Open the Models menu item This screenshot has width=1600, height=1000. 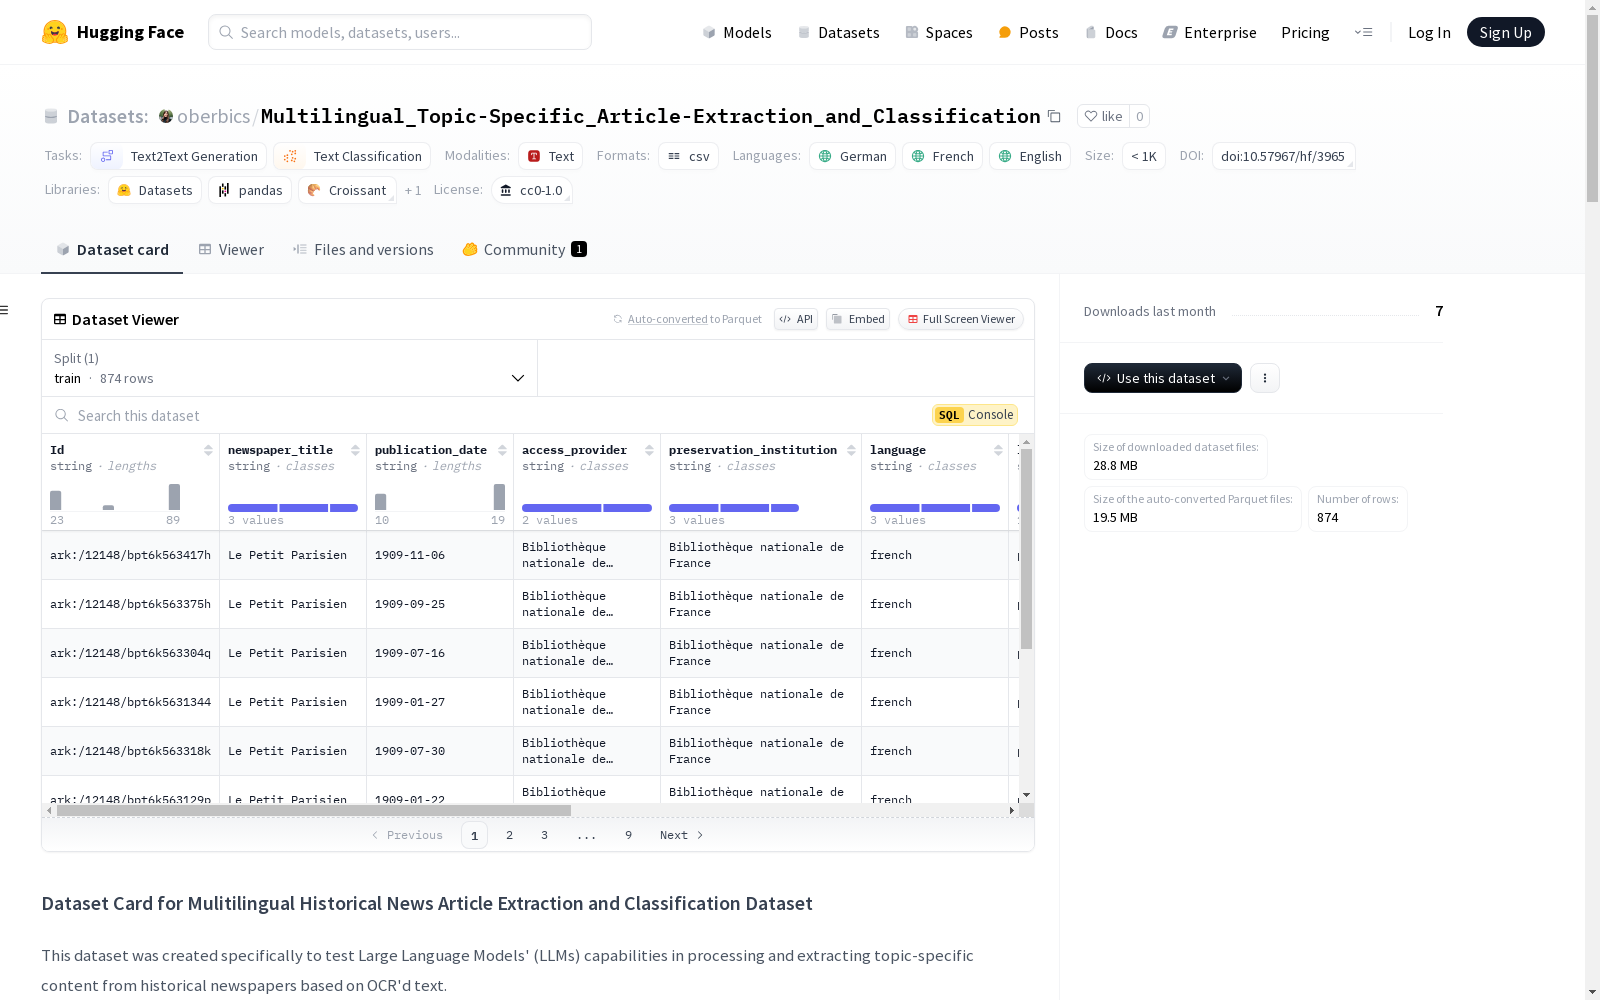coord(737,32)
